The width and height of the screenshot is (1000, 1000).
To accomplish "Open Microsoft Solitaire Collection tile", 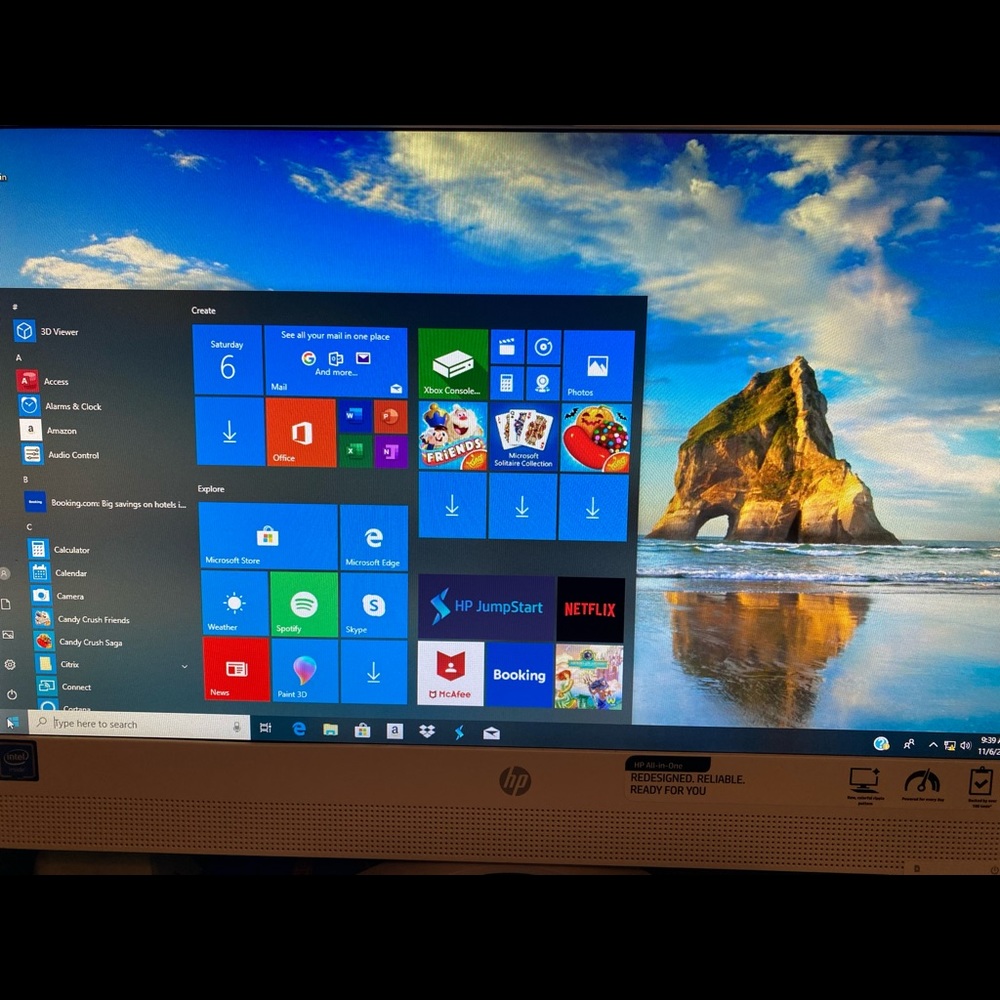I will pyautogui.click(x=524, y=438).
